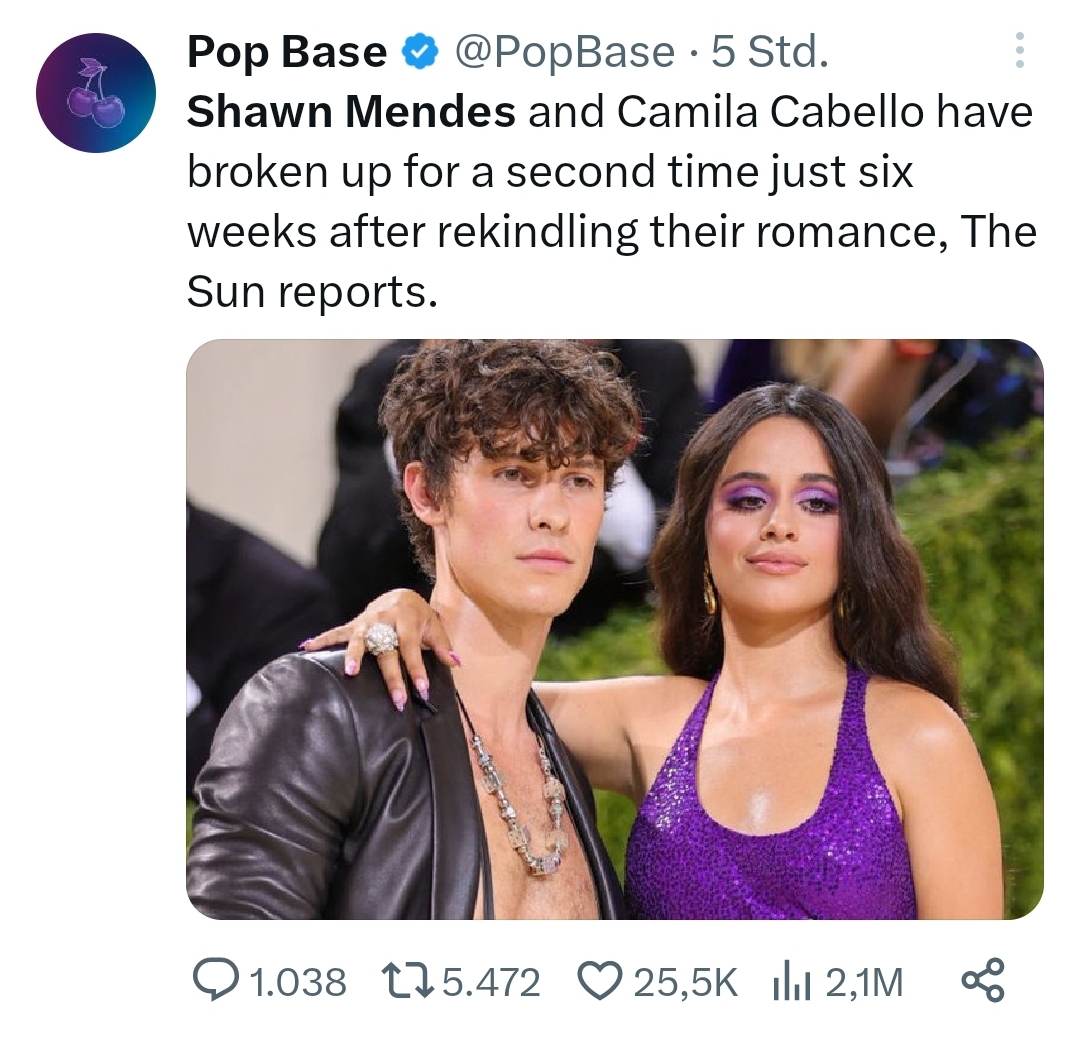Like the post with the heart icon
The image size is (1080, 1039).
tap(600, 981)
